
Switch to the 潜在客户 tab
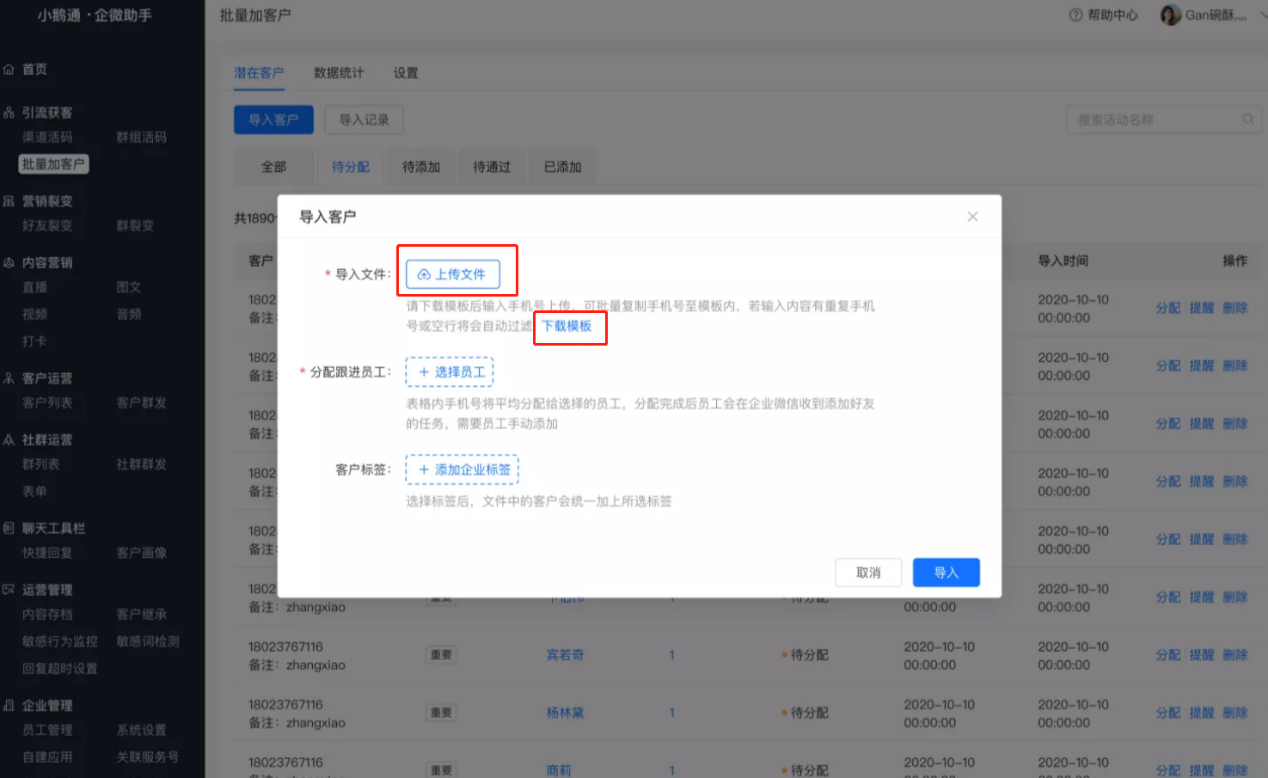pos(259,73)
